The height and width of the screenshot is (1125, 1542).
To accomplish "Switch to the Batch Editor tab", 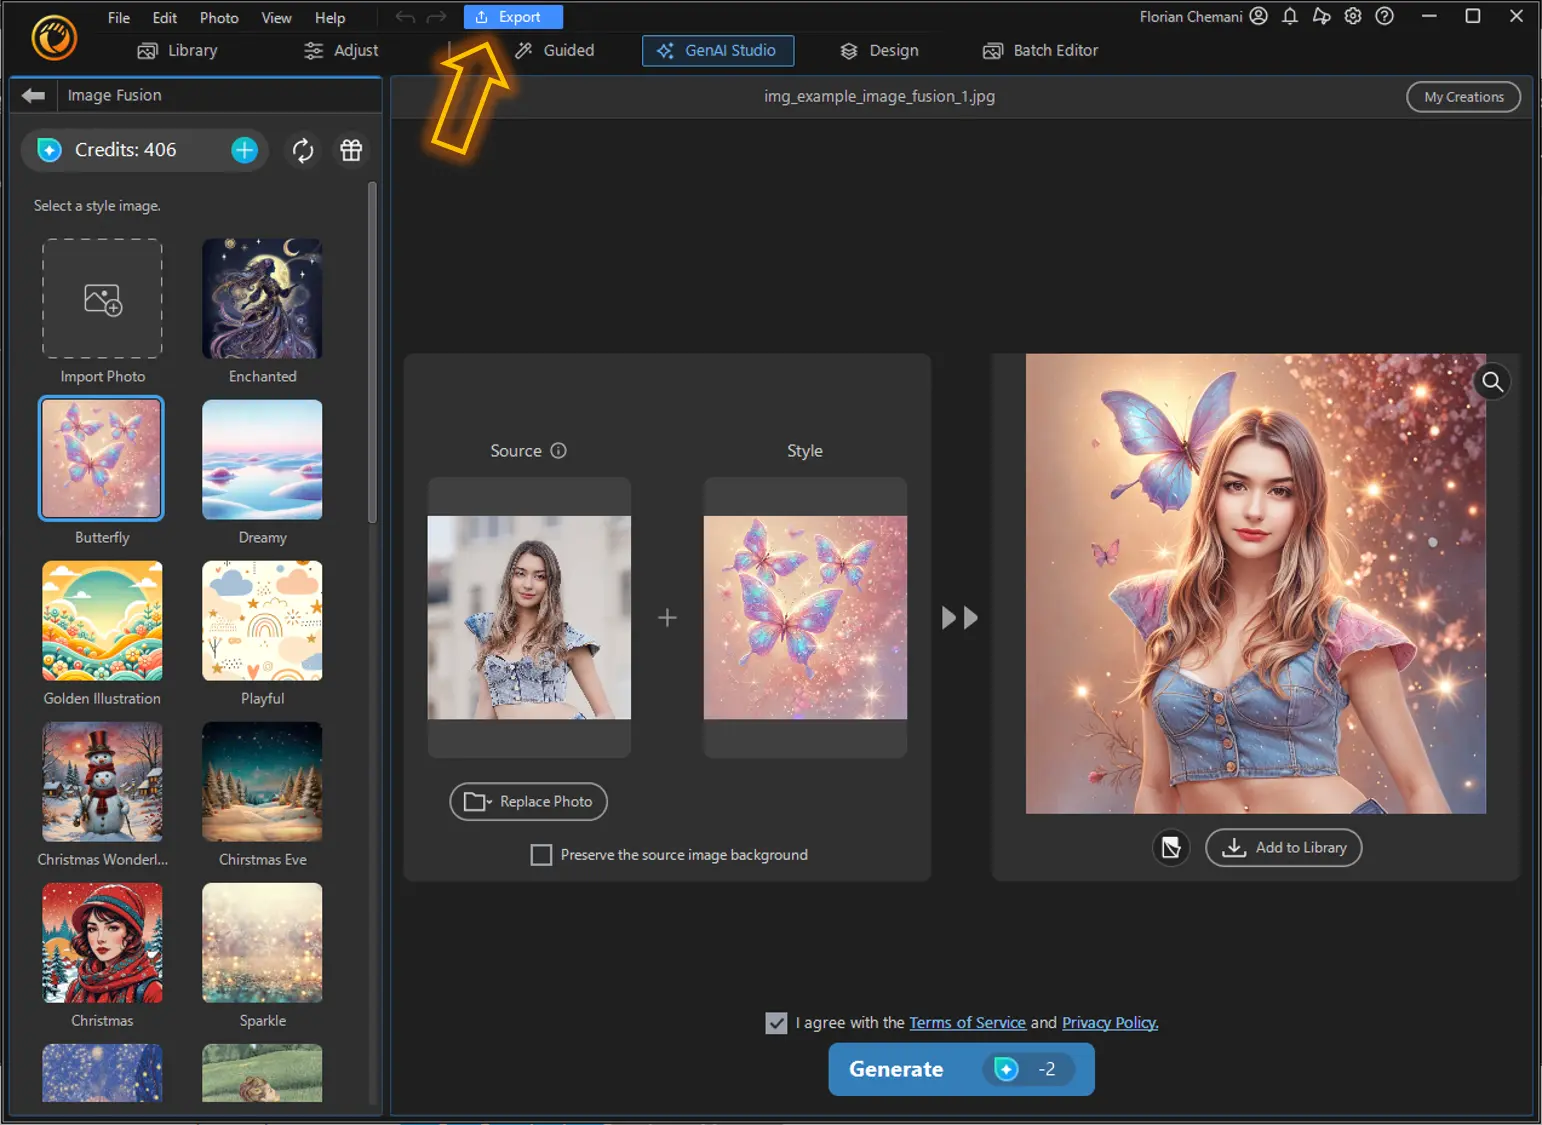I will 1040,50.
